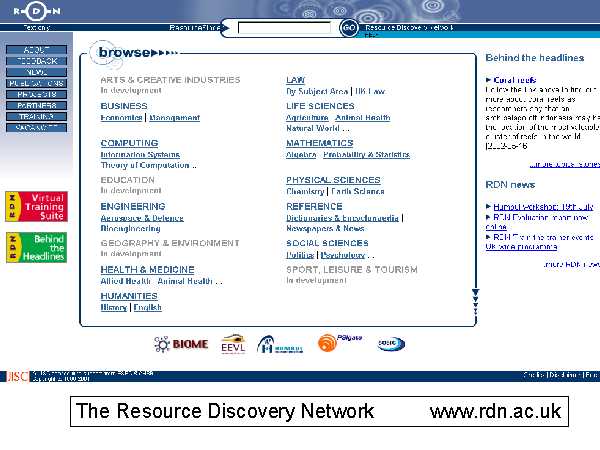Open the Publications sidebar button
The image size is (600, 450).
(x=37, y=83)
